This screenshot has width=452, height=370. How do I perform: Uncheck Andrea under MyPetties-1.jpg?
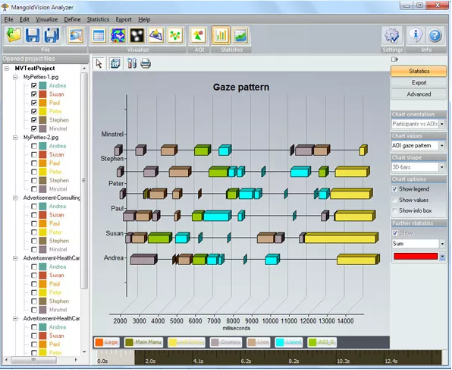click(34, 85)
